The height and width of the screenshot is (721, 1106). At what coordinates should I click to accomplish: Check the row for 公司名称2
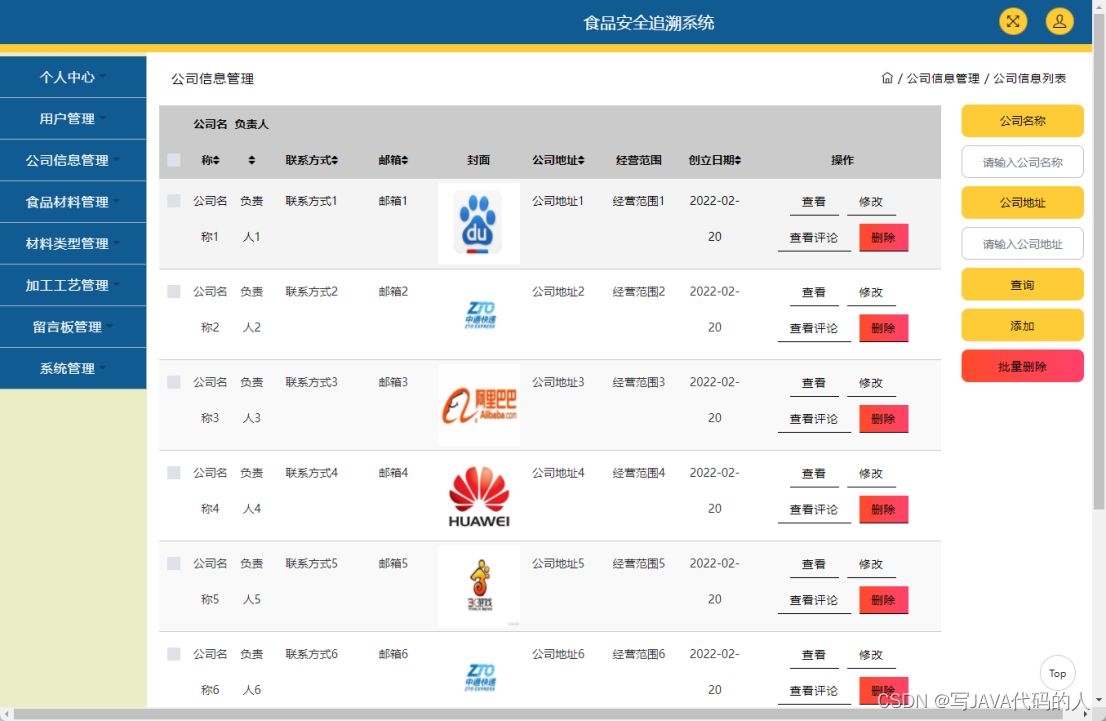pos(174,291)
